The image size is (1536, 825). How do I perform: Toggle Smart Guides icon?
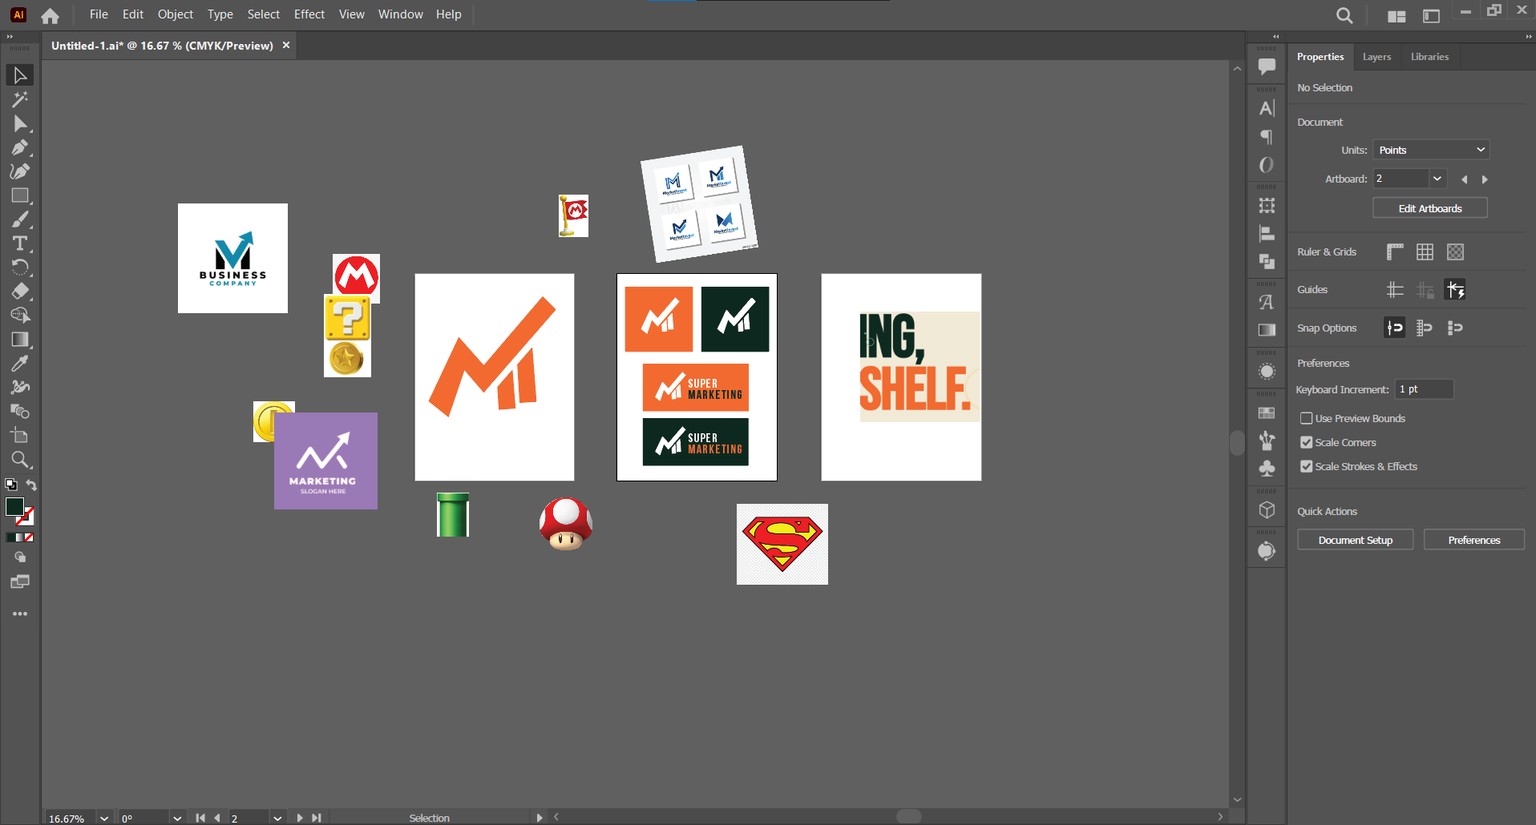1455,290
